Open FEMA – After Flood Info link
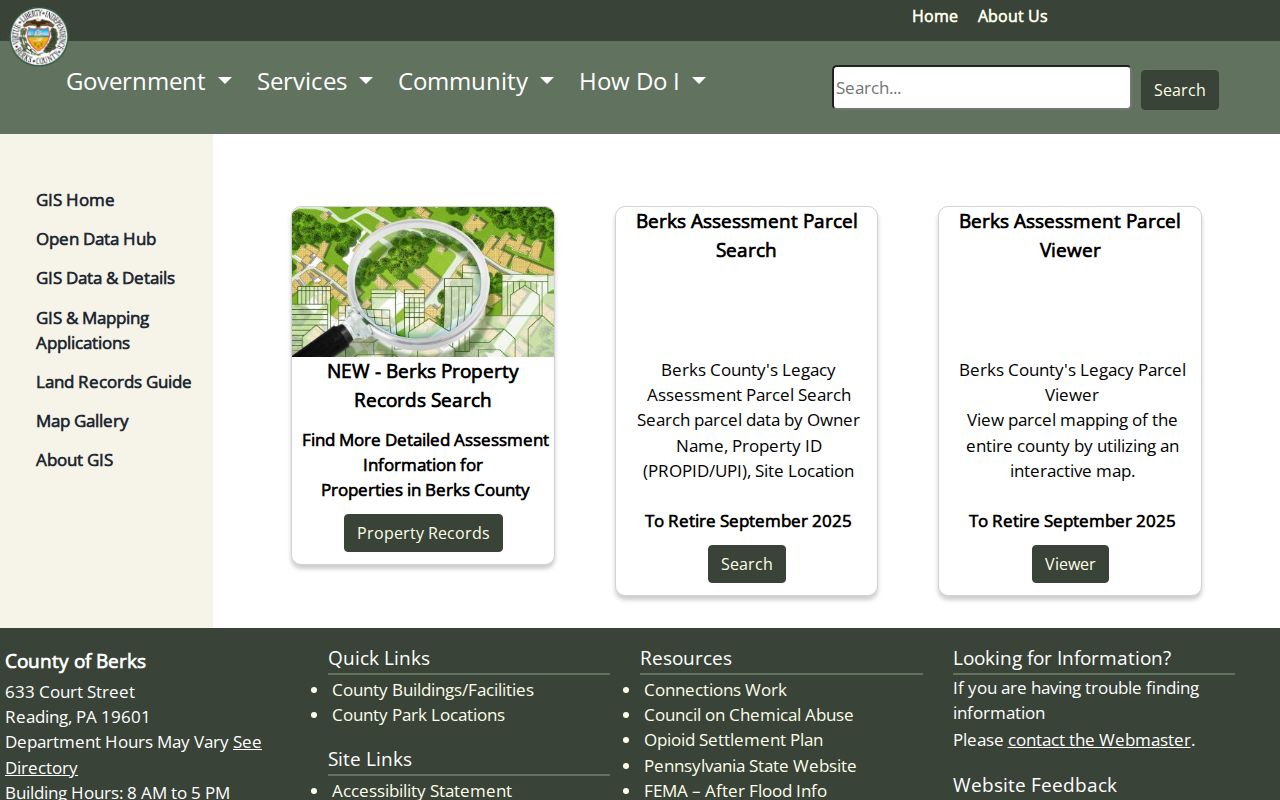Screen dimensions: 1280x800 (735, 790)
